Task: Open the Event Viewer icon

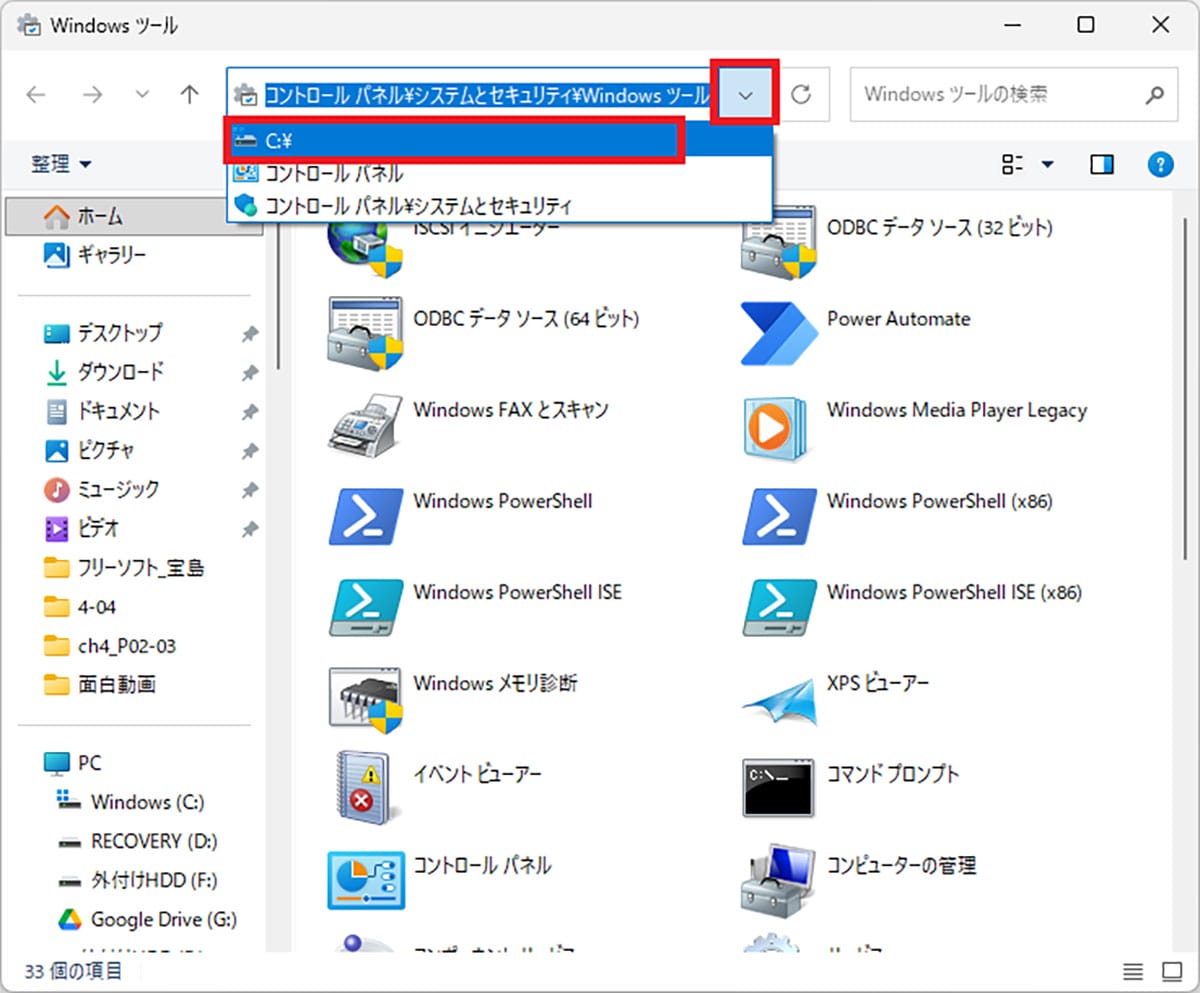Action: coord(365,787)
